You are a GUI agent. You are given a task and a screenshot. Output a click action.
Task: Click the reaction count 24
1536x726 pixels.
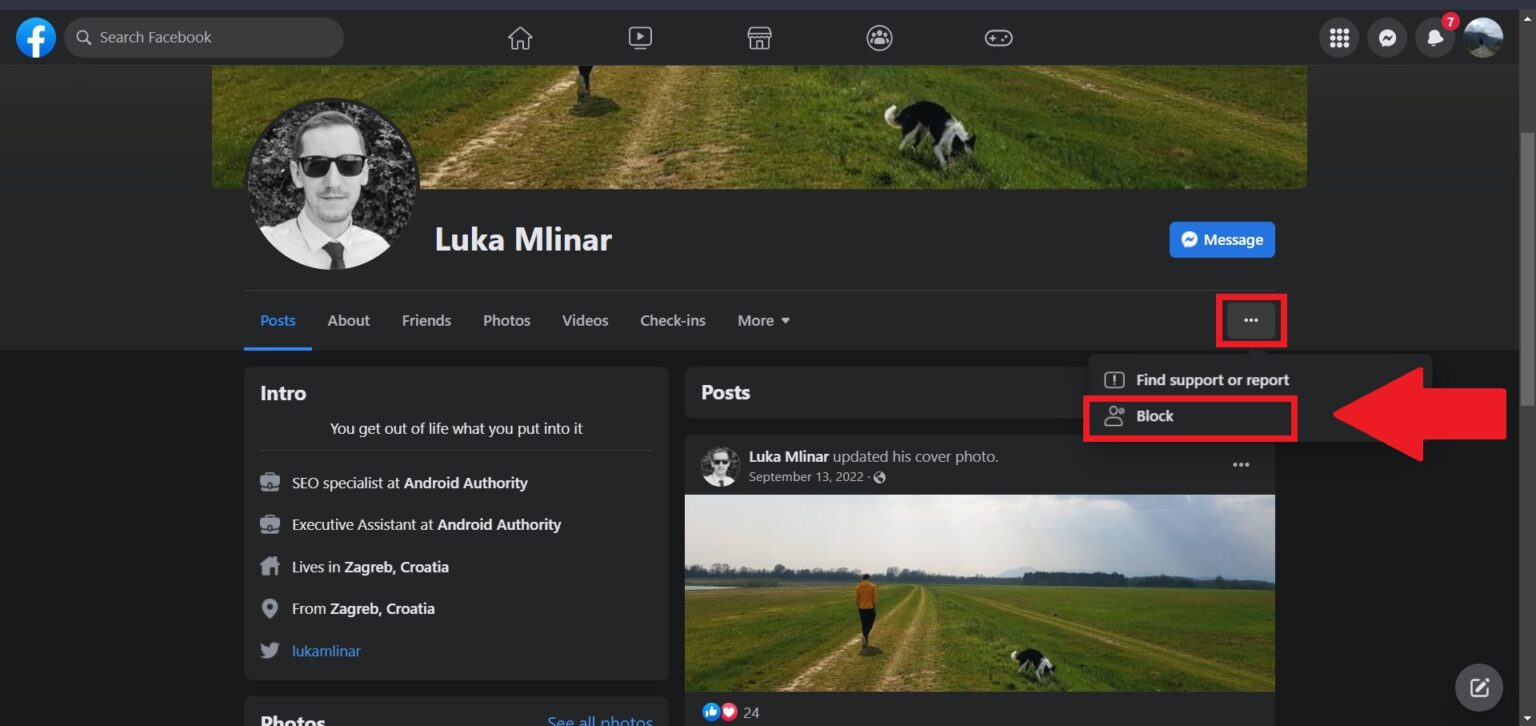pyautogui.click(x=751, y=712)
